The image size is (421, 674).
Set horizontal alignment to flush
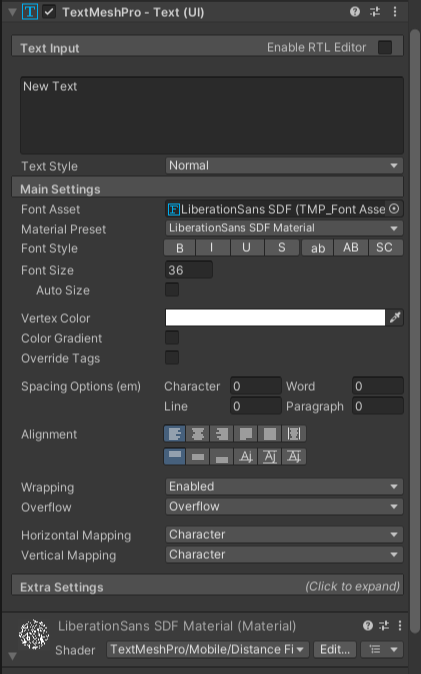(270, 434)
